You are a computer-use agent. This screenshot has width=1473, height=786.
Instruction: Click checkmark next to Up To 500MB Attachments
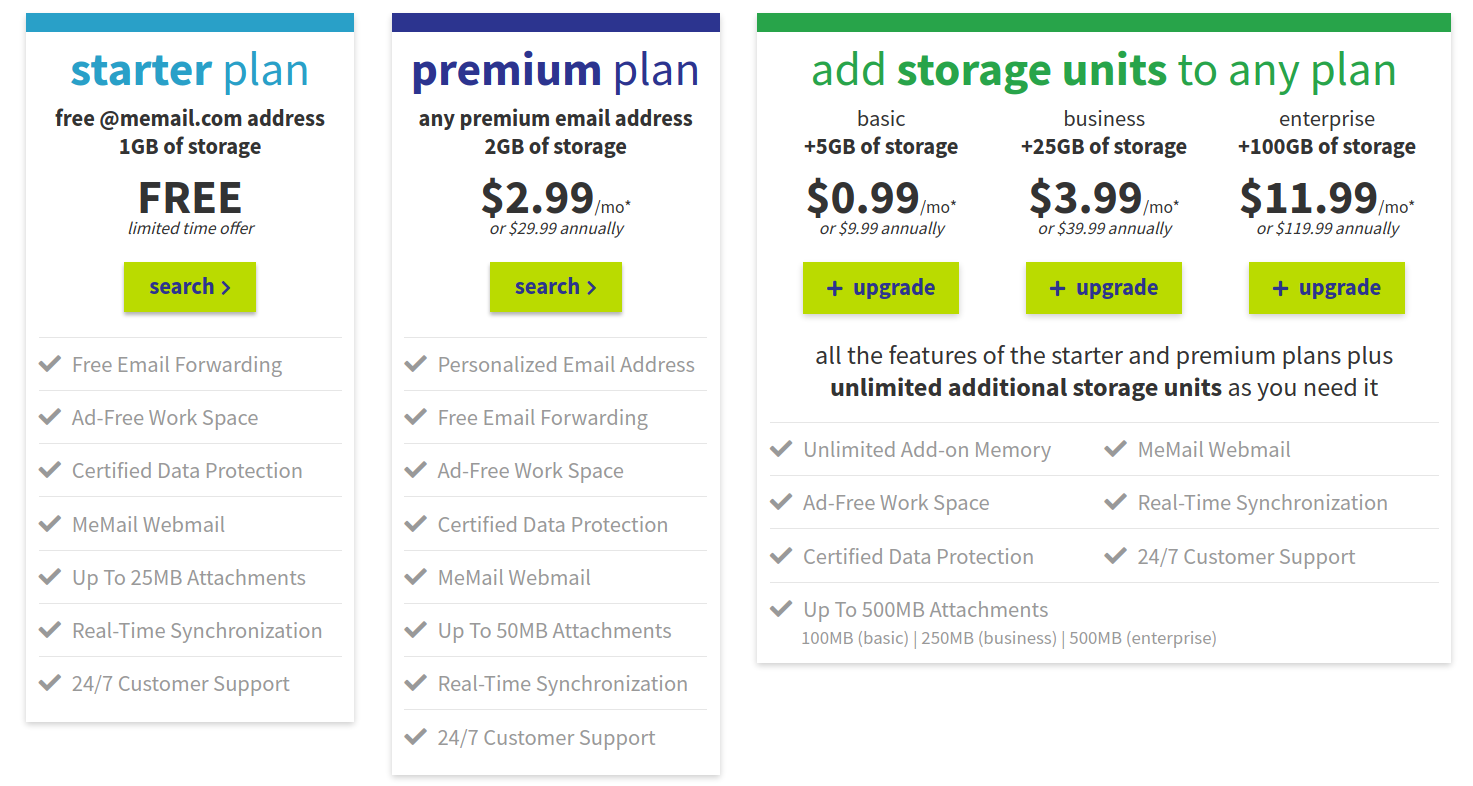pos(781,608)
